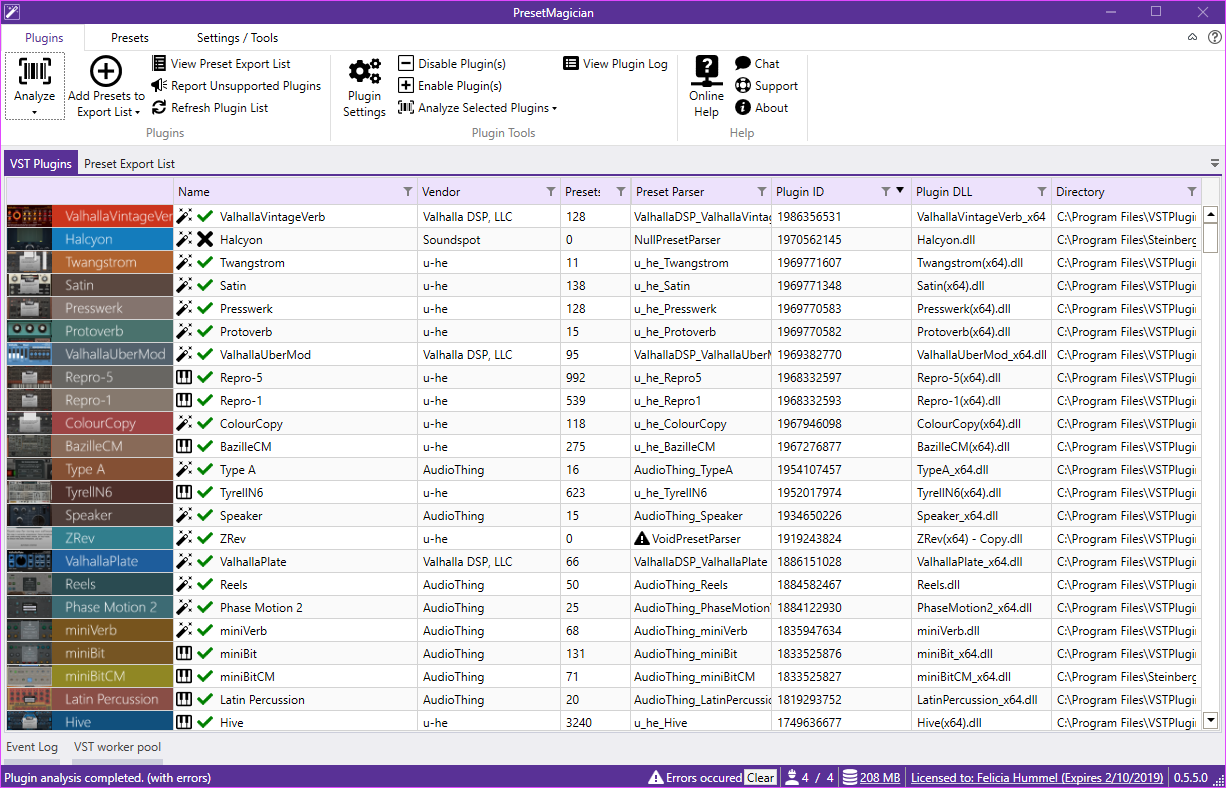Open the Plugin DLL column filter
This screenshot has height=788, width=1226.
pos(1041,192)
